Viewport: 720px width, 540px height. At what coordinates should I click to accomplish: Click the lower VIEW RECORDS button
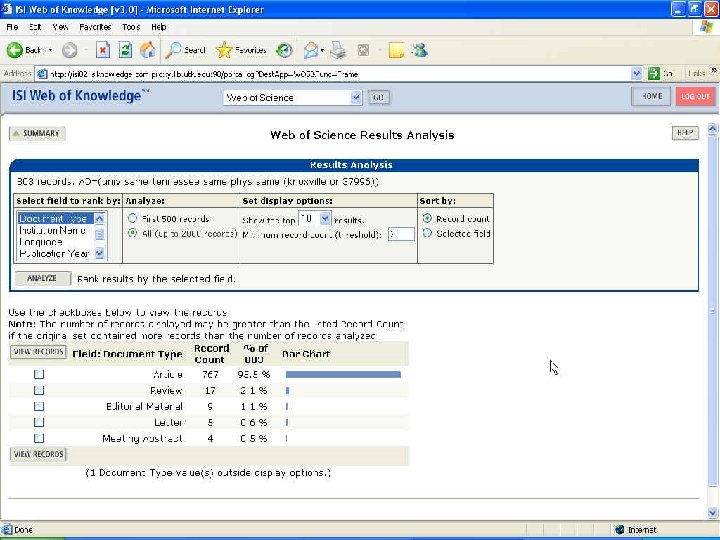tap(38, 454)
